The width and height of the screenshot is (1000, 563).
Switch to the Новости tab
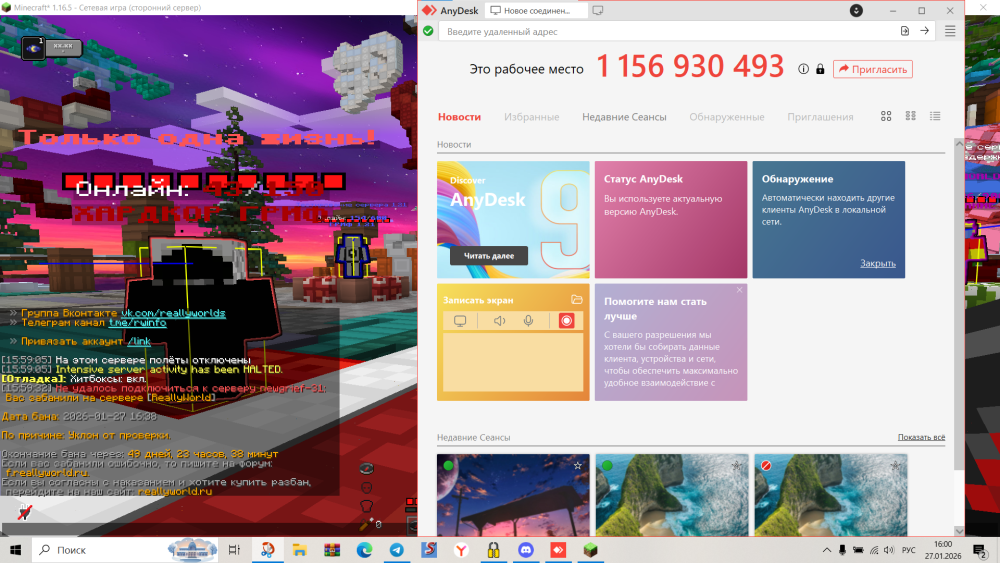coord(459,117)
